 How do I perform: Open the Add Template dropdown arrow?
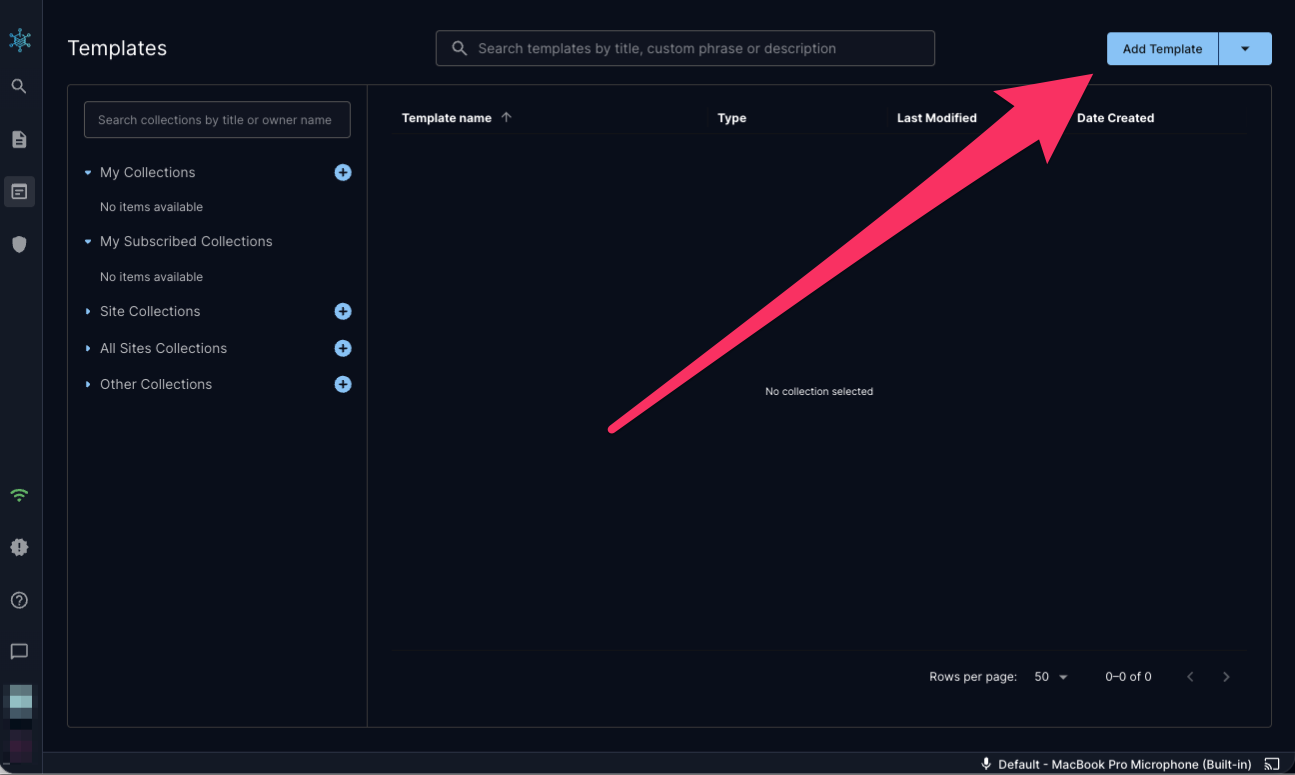pyautogui.click(x=1245, y=49)
